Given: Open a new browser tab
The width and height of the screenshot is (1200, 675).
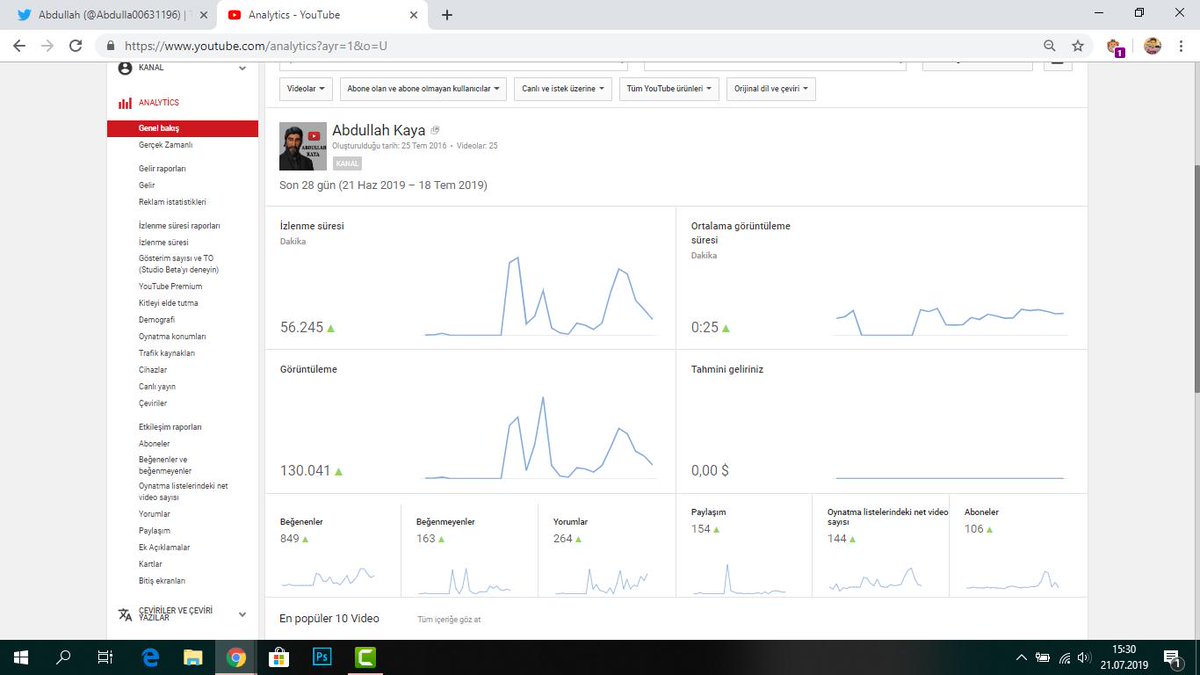Looking at the screenshot, I should pos(446,15).
